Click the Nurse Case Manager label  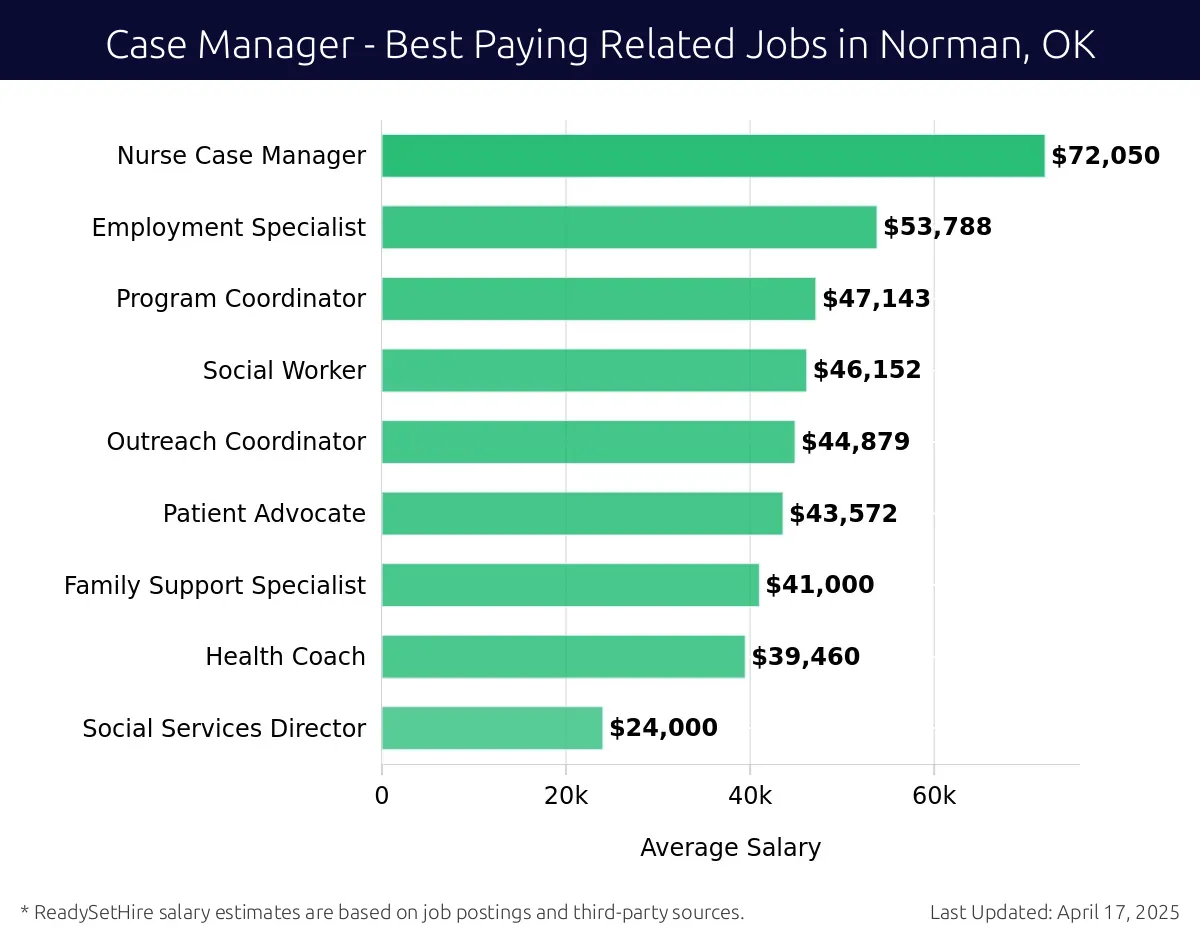[241, 156]
